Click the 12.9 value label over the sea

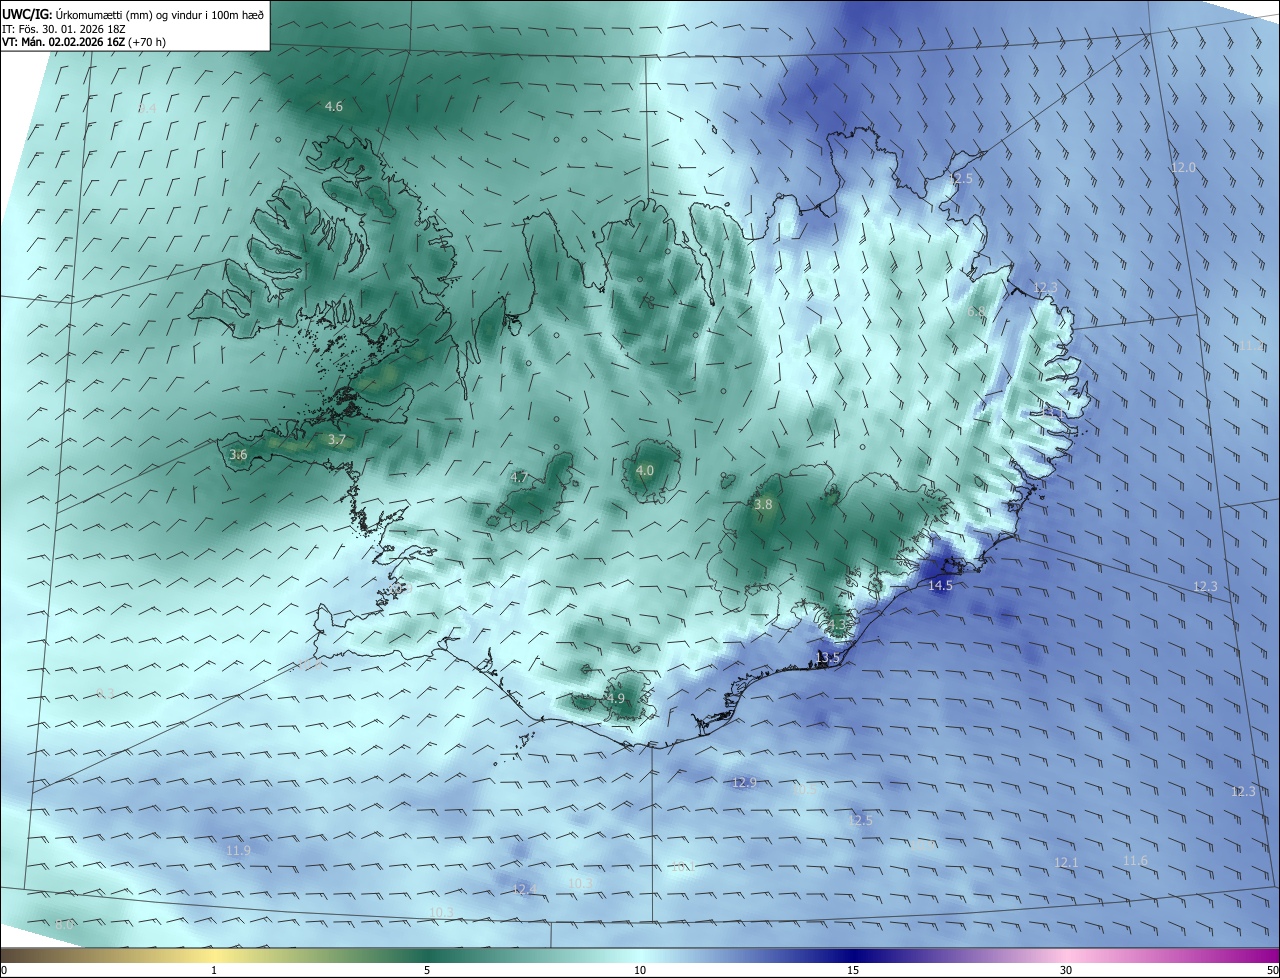tap(744, 782)
